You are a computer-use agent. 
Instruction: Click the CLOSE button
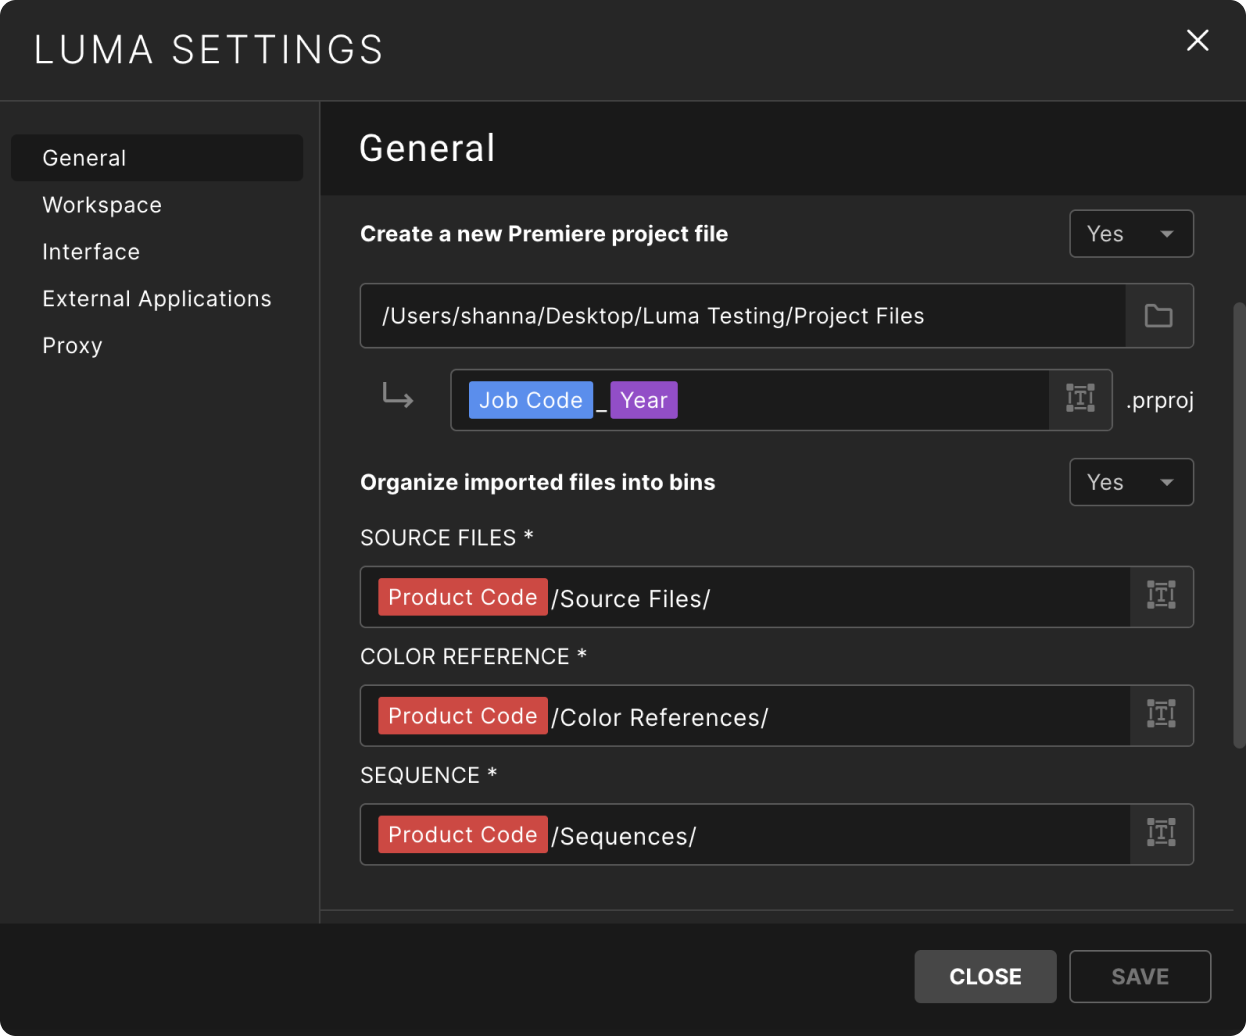[x=985, y=976]
